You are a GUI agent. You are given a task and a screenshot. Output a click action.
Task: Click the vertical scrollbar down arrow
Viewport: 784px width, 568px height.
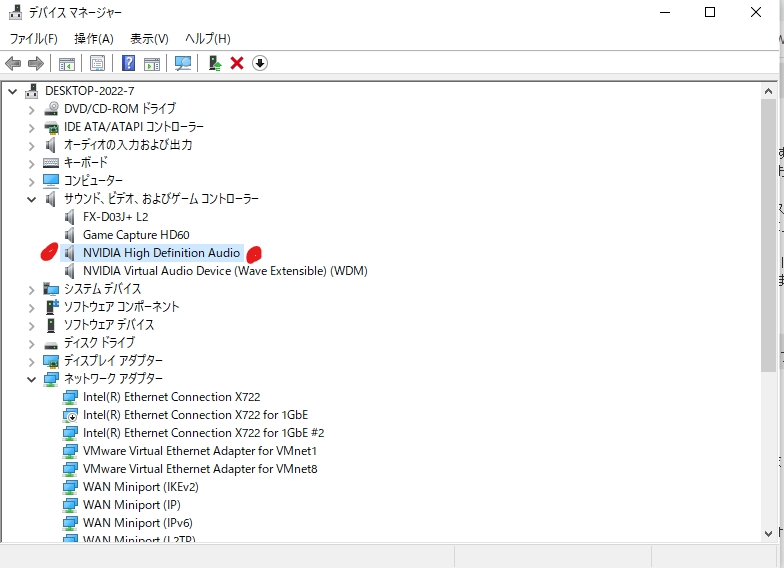[768, 534]
